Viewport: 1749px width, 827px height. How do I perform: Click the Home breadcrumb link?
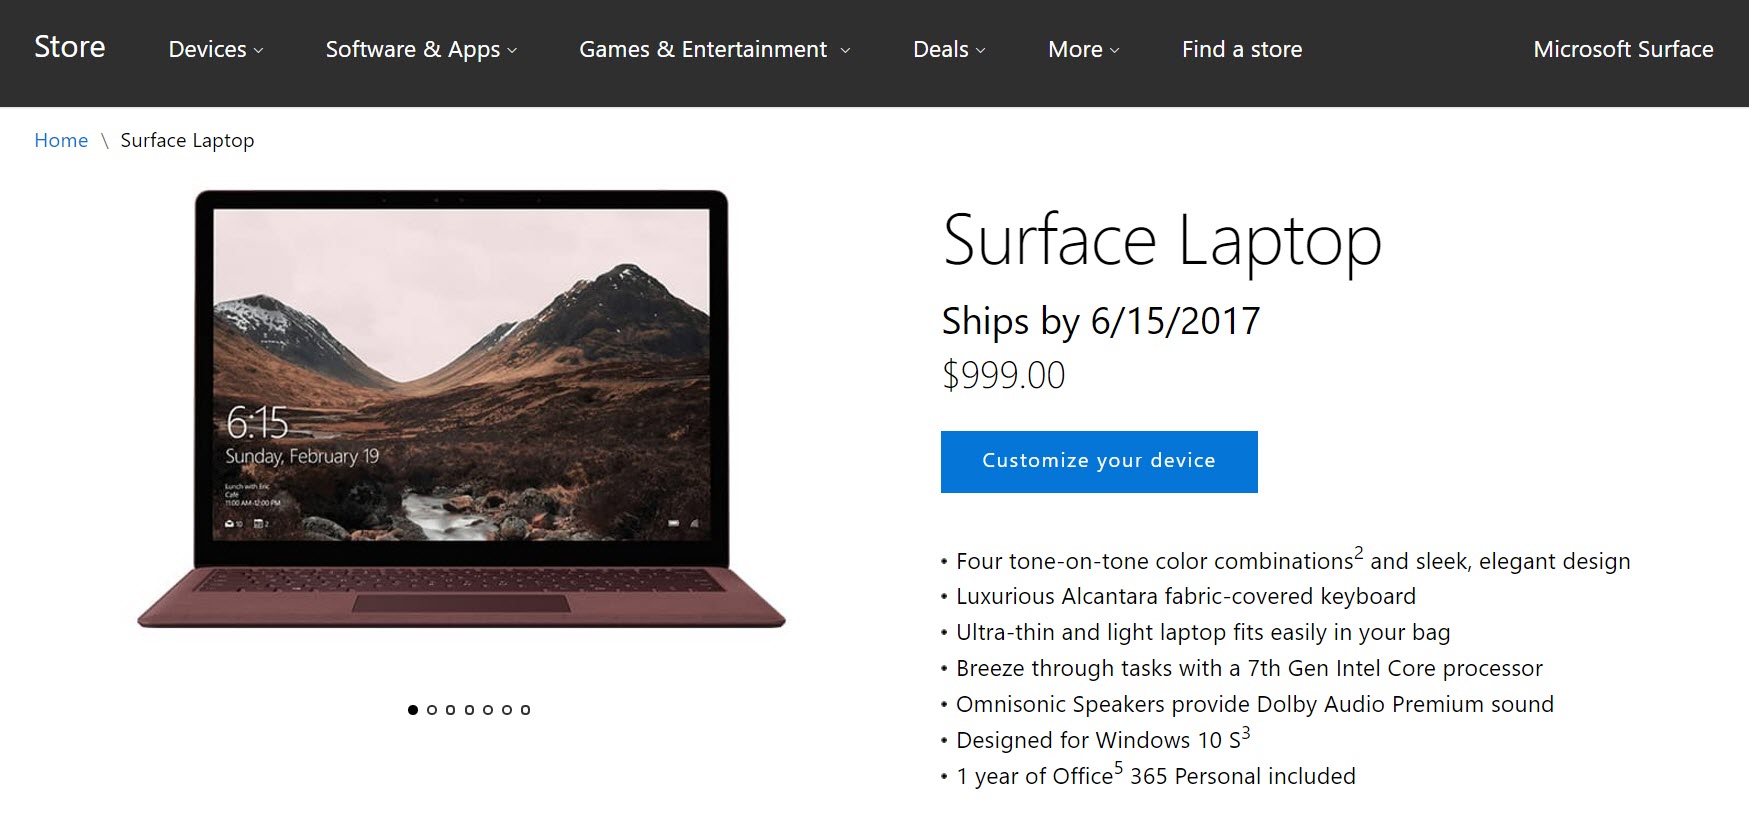61,141
